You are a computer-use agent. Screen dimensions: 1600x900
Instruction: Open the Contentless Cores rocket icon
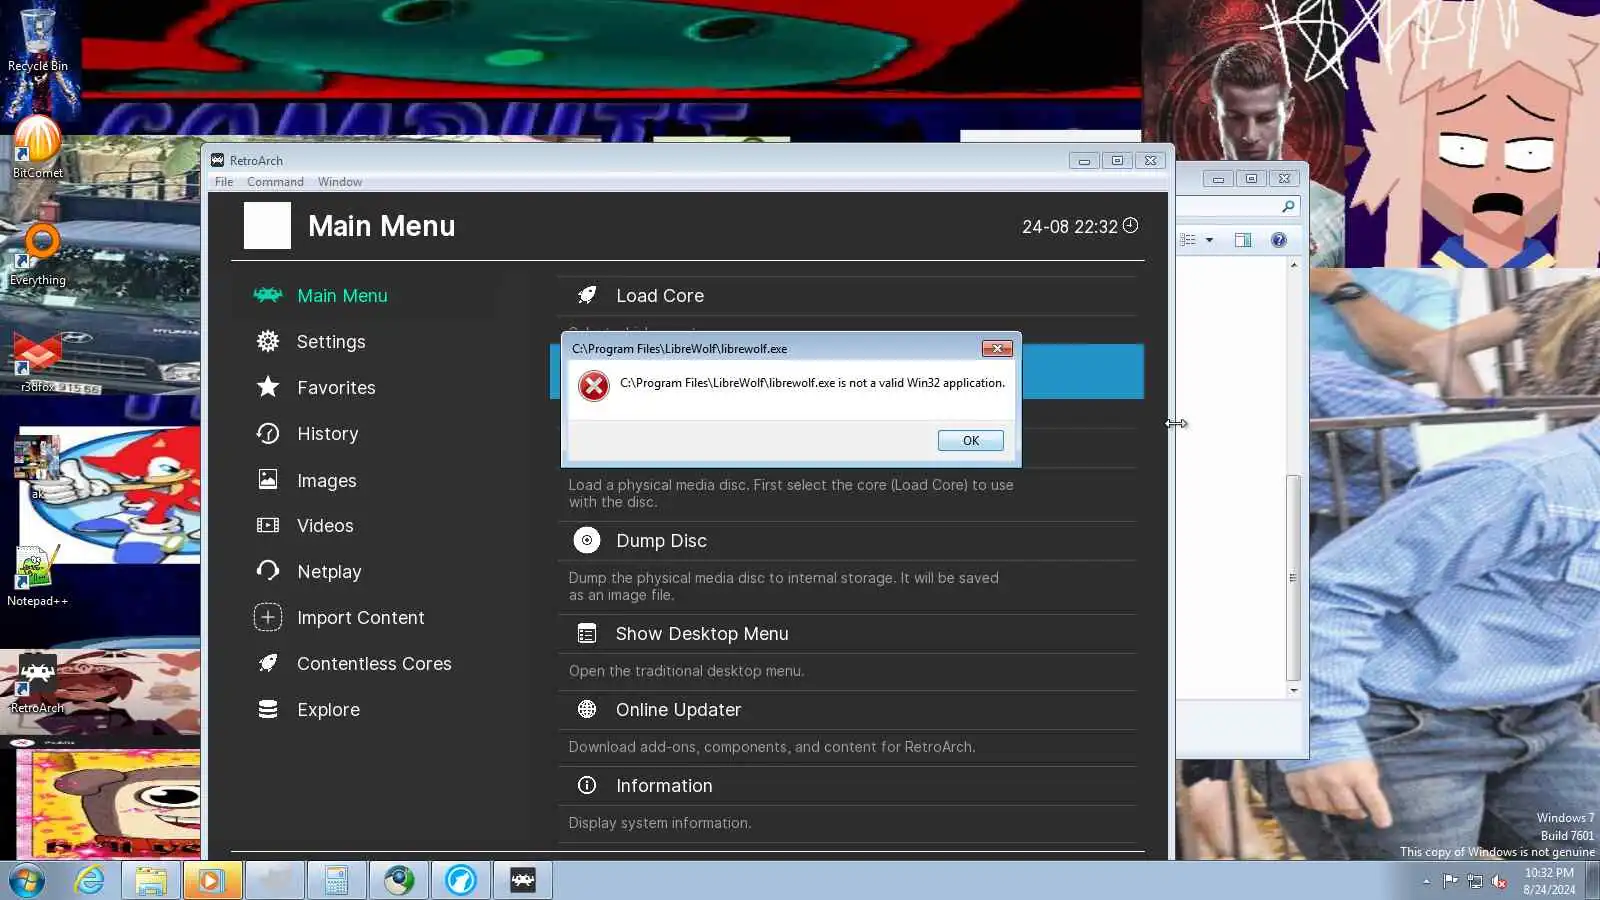pos(268,663)
